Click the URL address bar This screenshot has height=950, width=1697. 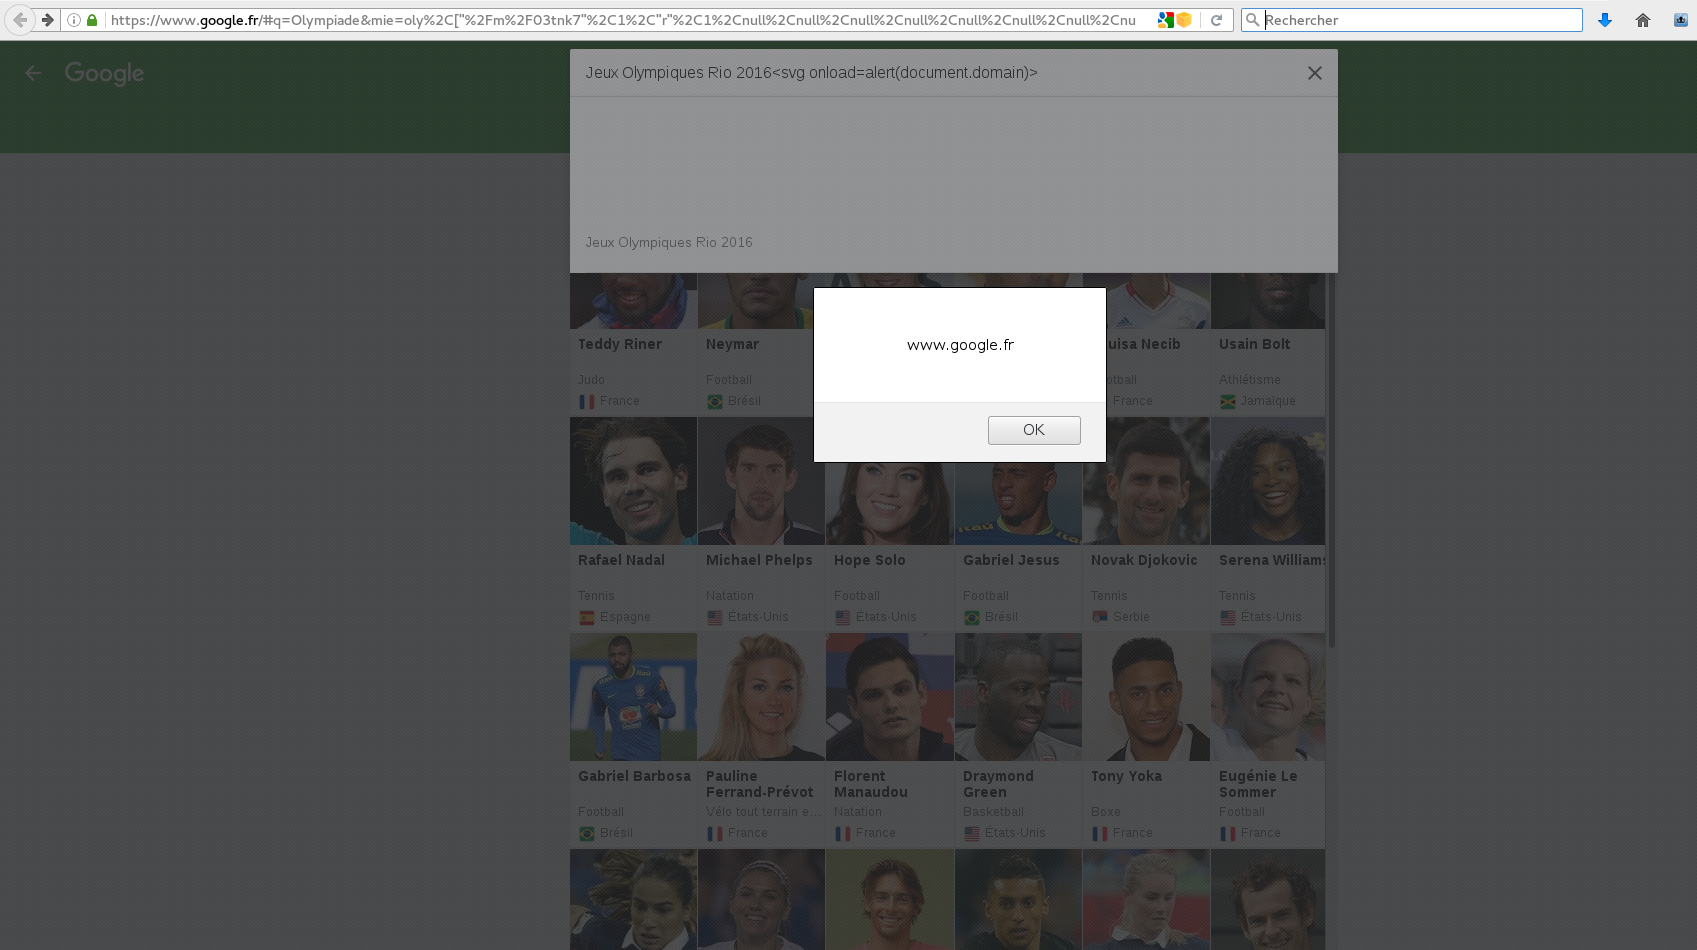click(x=620, y=20)
